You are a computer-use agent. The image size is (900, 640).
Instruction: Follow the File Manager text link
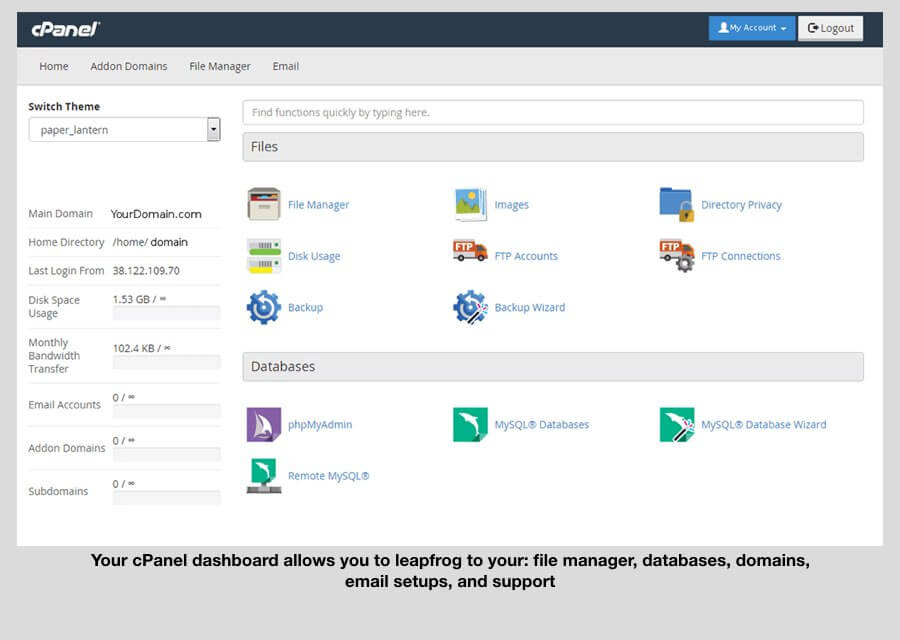click(319, 204)
